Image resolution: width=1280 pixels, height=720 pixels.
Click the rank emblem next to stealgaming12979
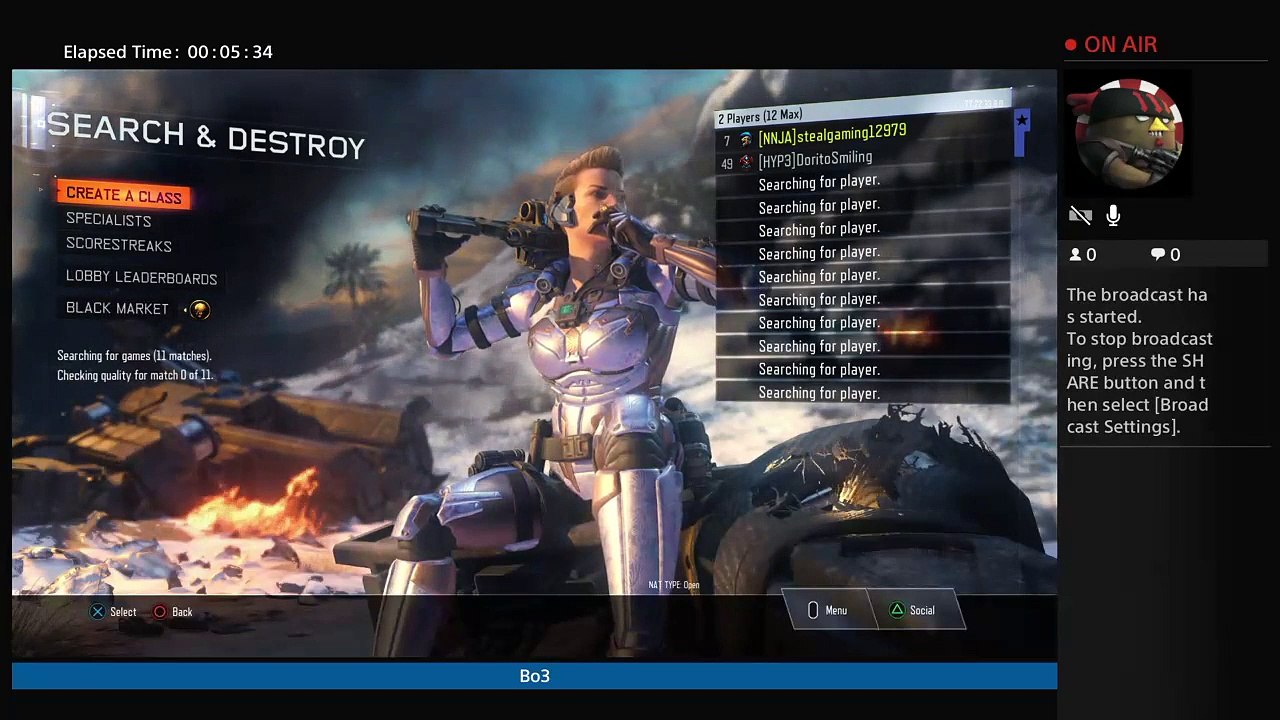[746, 139]
